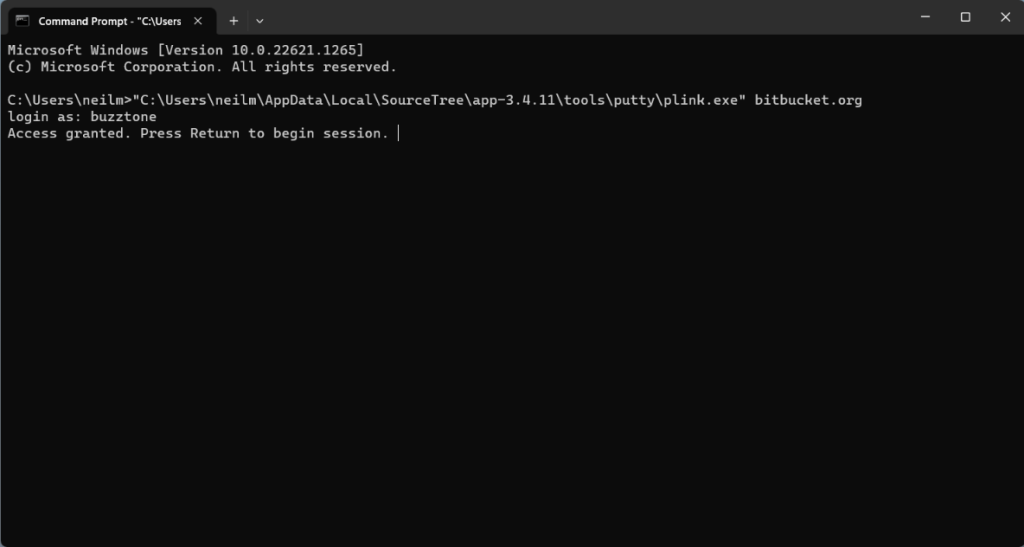Click "Press Return to begin session" text

(x=264, y=133)
